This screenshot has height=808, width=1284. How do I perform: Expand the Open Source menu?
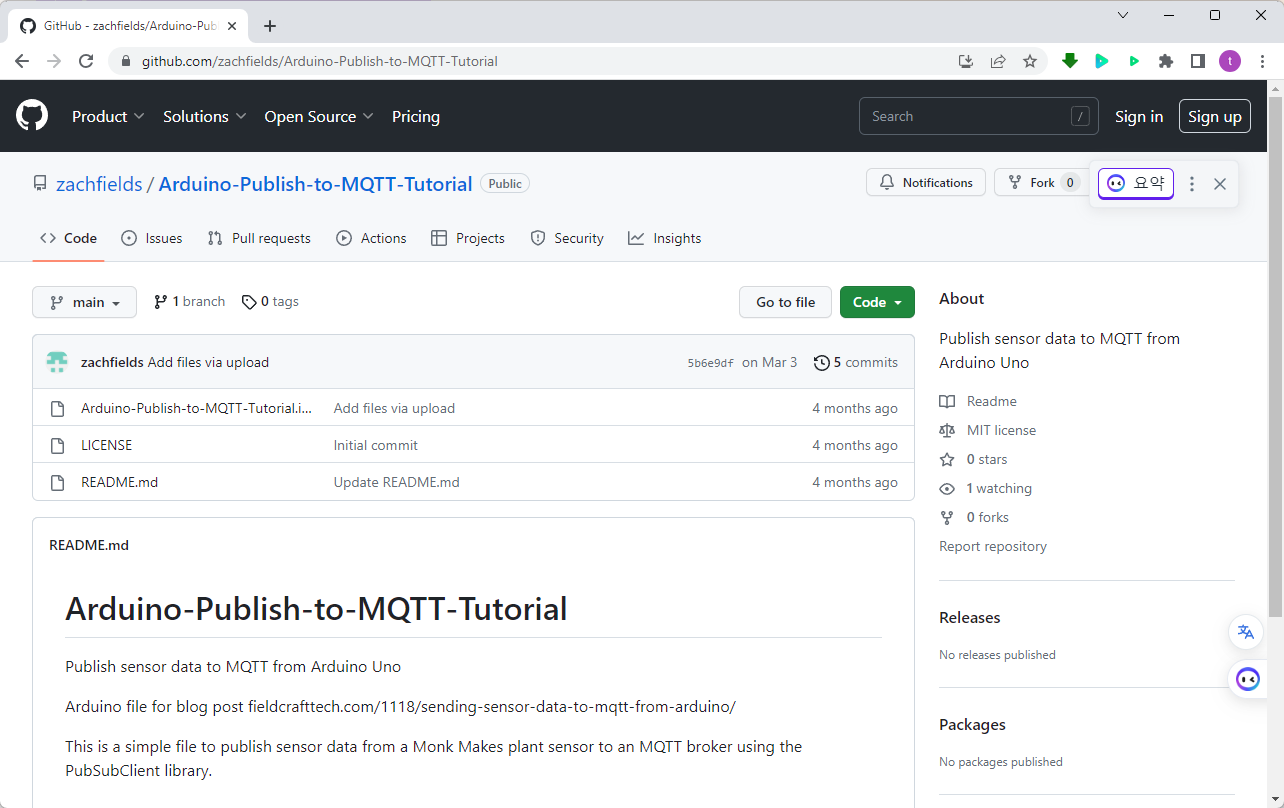click(319, 116)
